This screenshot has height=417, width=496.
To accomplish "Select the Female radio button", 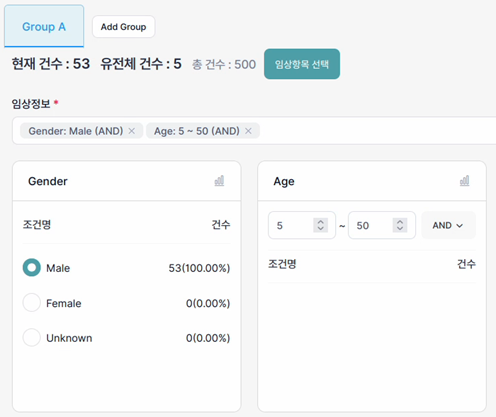I will pyautogui.click(x=32, y=302).
